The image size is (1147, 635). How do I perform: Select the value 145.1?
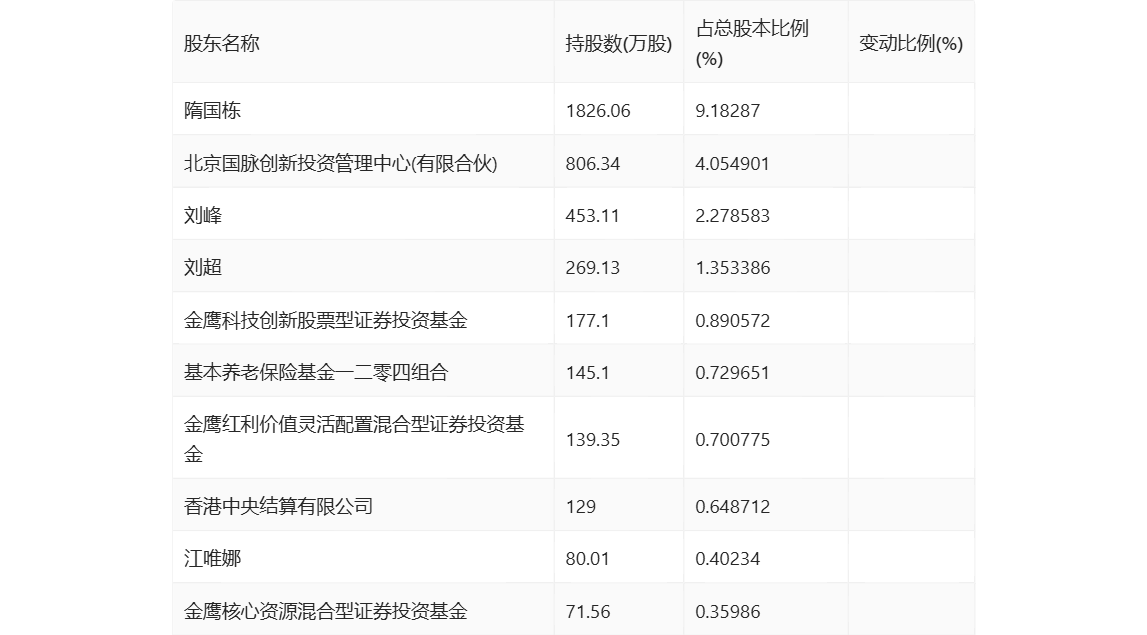pos(587,373)
